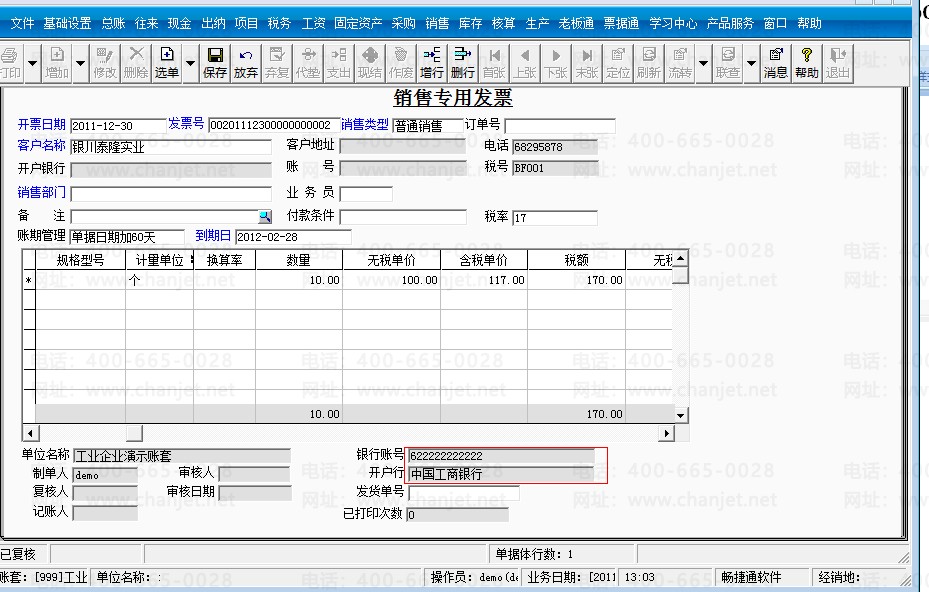Click the 数量 column header

(x=299, y=260)
